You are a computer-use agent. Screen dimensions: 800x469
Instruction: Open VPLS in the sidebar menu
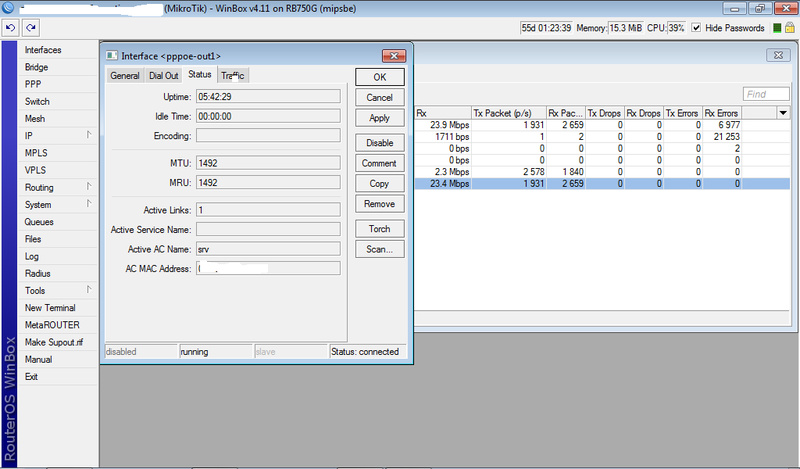[57, 170]
